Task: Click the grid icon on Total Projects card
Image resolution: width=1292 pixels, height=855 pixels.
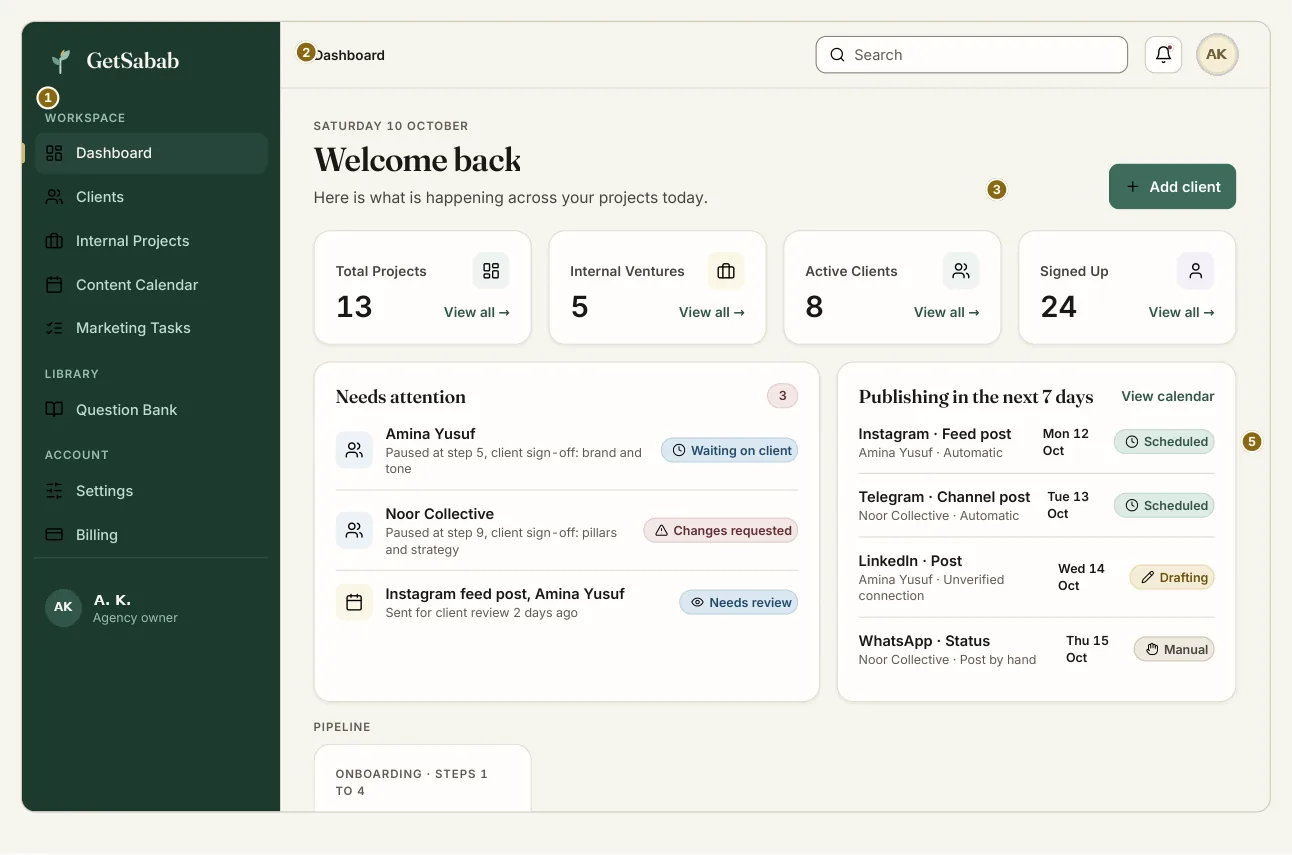Action: (x=491, y=271)
